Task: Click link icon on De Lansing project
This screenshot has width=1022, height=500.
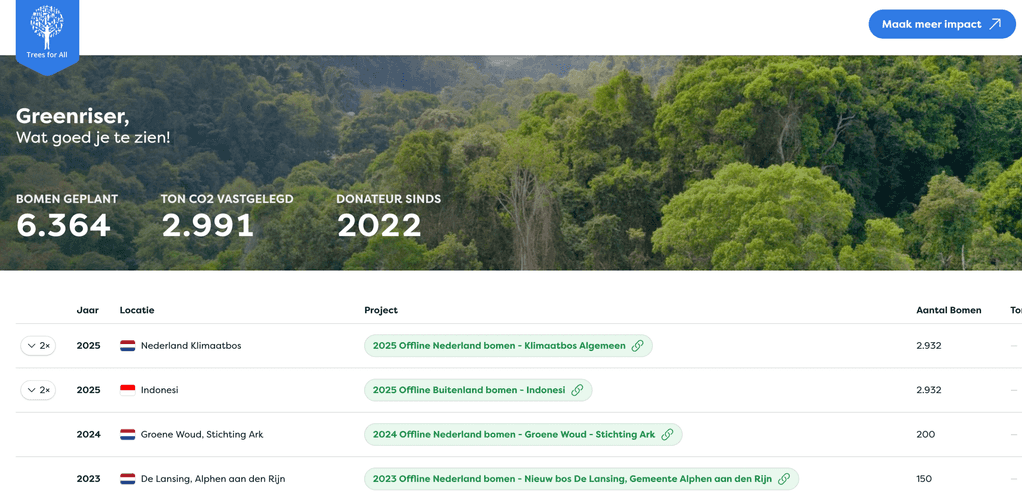Action: 784,479
